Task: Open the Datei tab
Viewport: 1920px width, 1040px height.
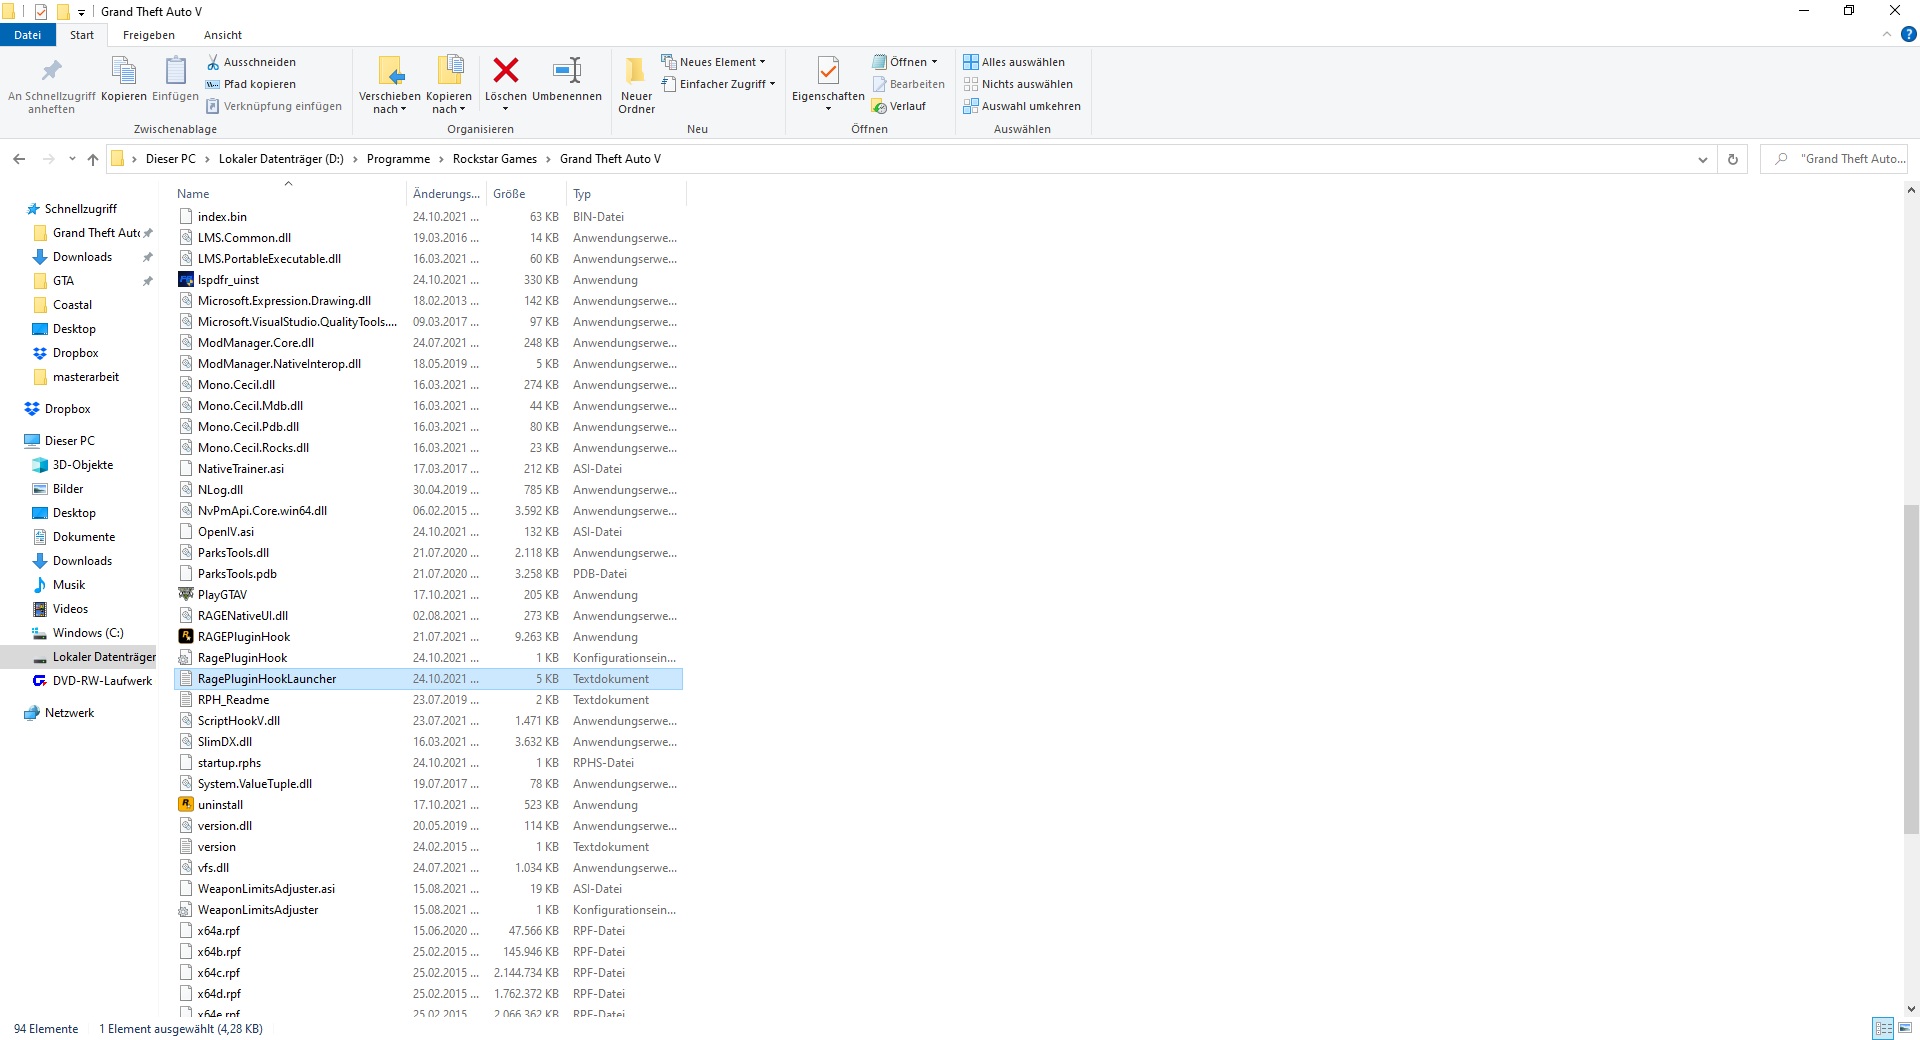Action: [28, 35]
